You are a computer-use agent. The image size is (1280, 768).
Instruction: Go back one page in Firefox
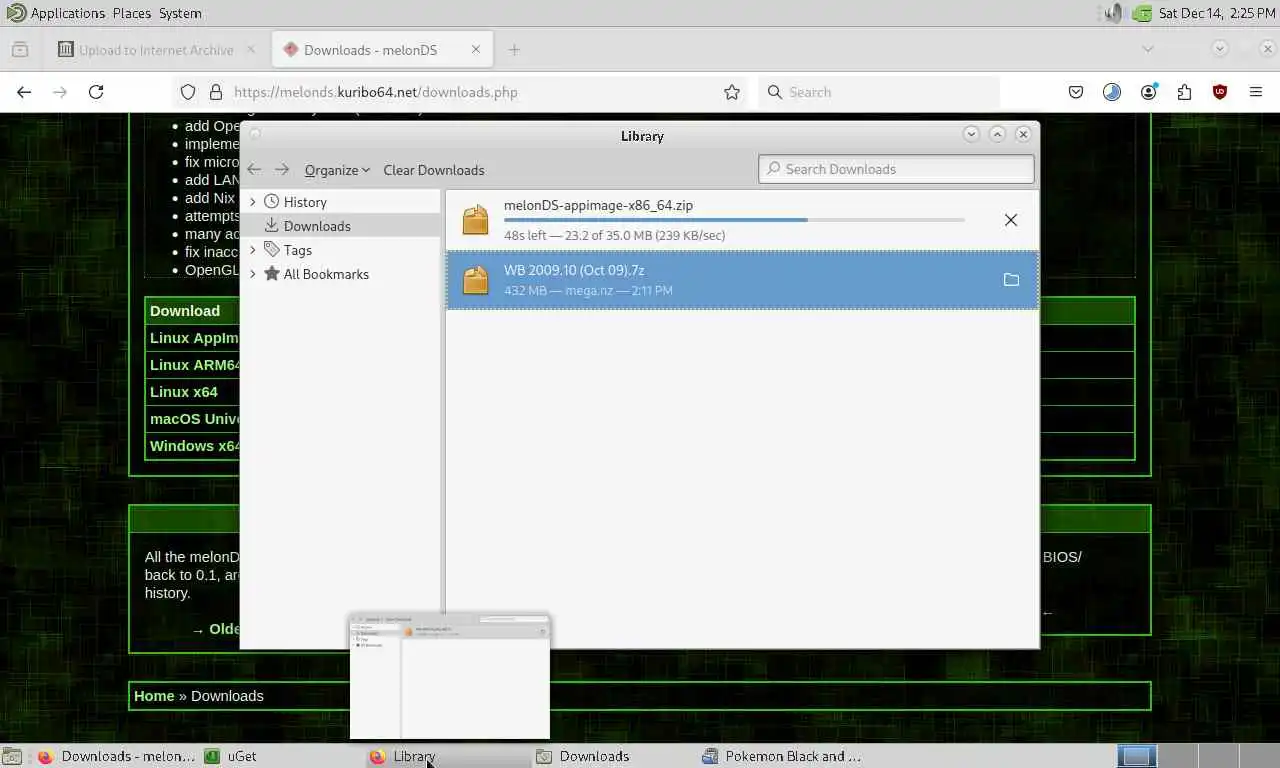pos(24,92)
